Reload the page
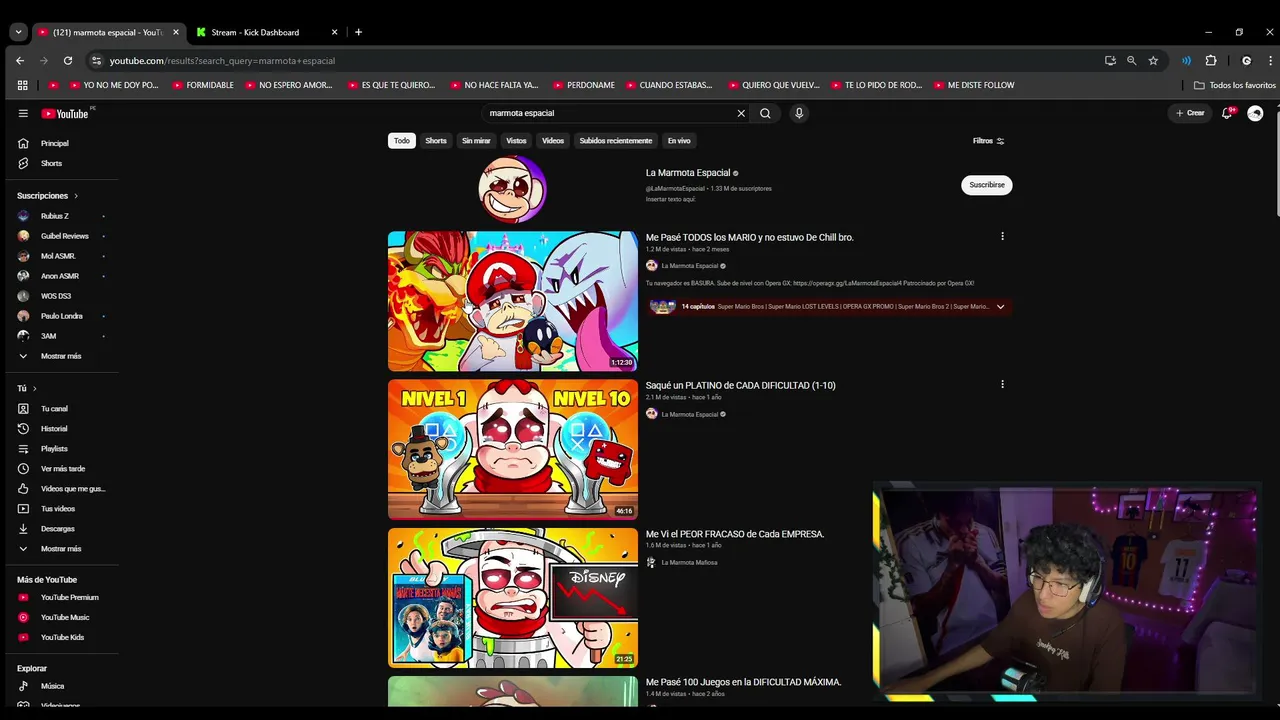Viewport: 1280px width, 720px height. 67,61
